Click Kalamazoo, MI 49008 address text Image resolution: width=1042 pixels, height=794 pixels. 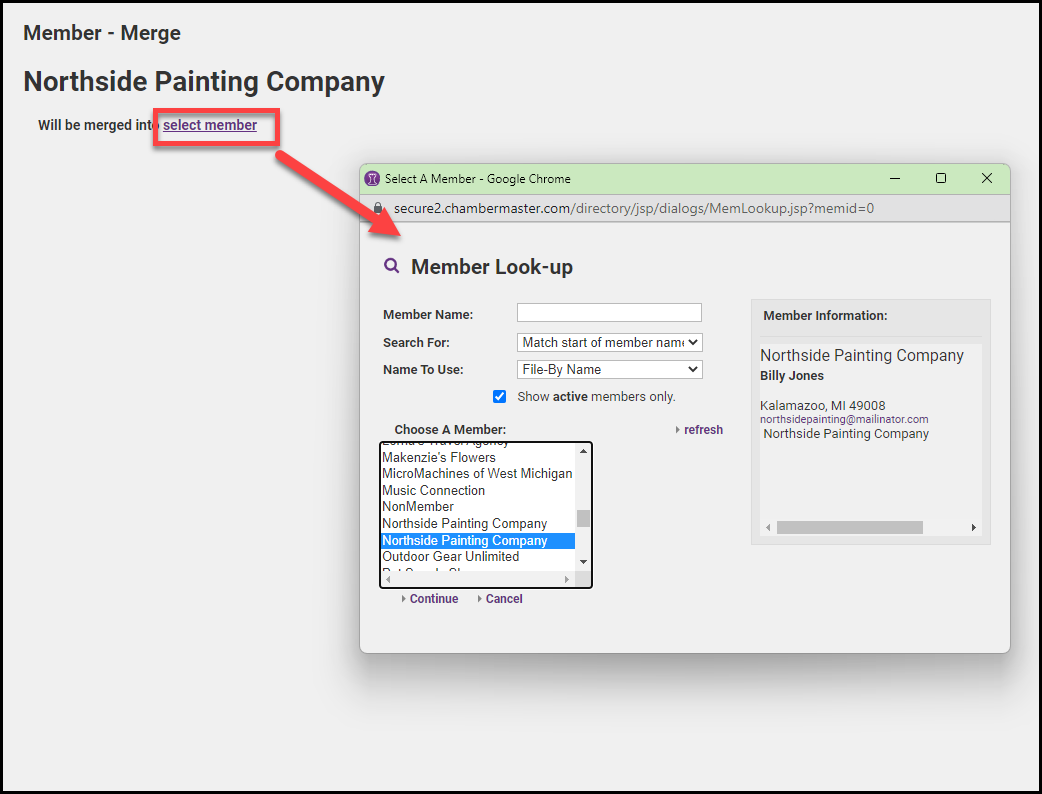[x=823, y=405]
